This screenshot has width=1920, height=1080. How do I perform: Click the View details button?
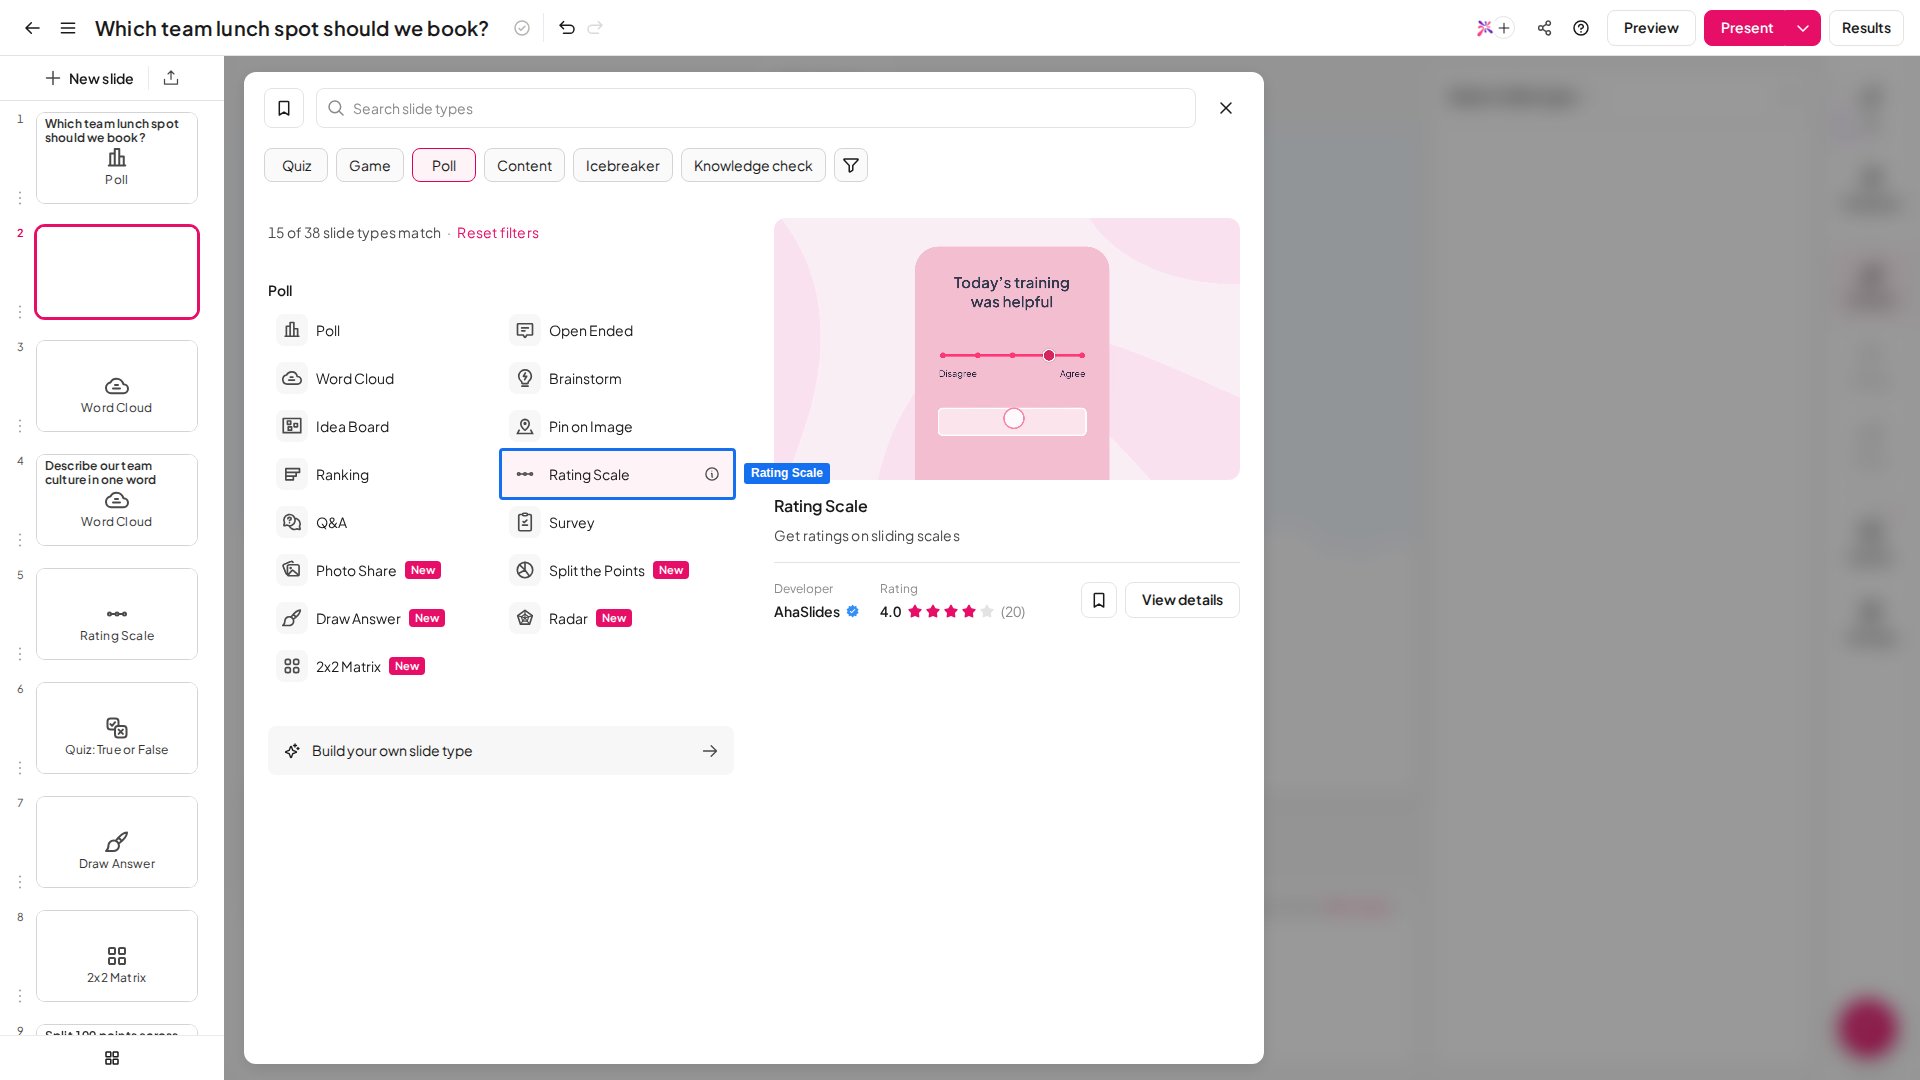1182,600
